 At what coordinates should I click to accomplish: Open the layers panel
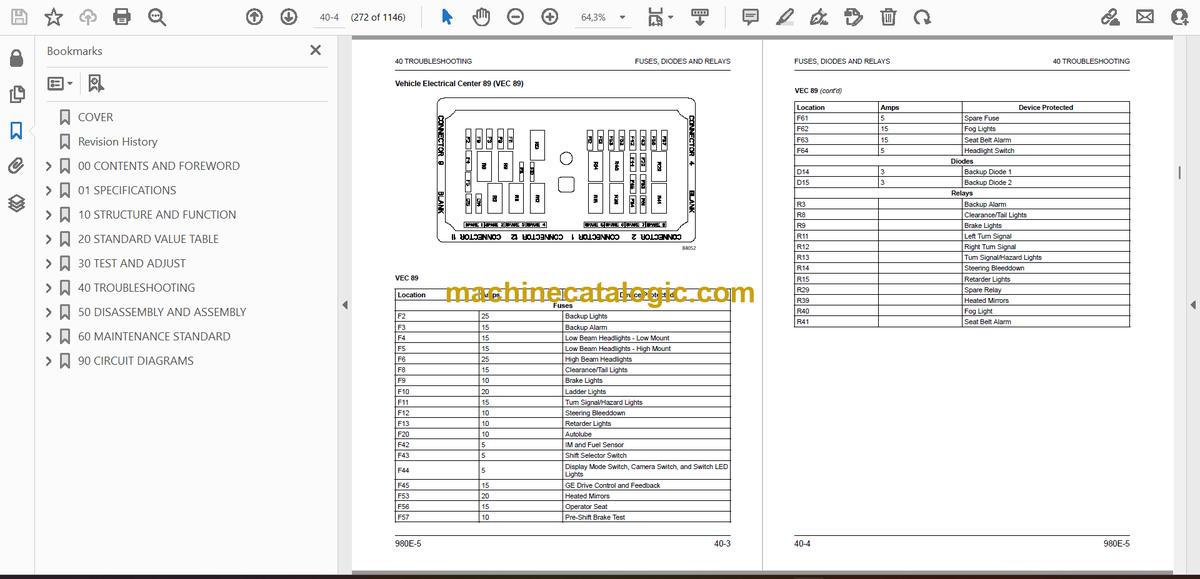click(x=16, y=203)
